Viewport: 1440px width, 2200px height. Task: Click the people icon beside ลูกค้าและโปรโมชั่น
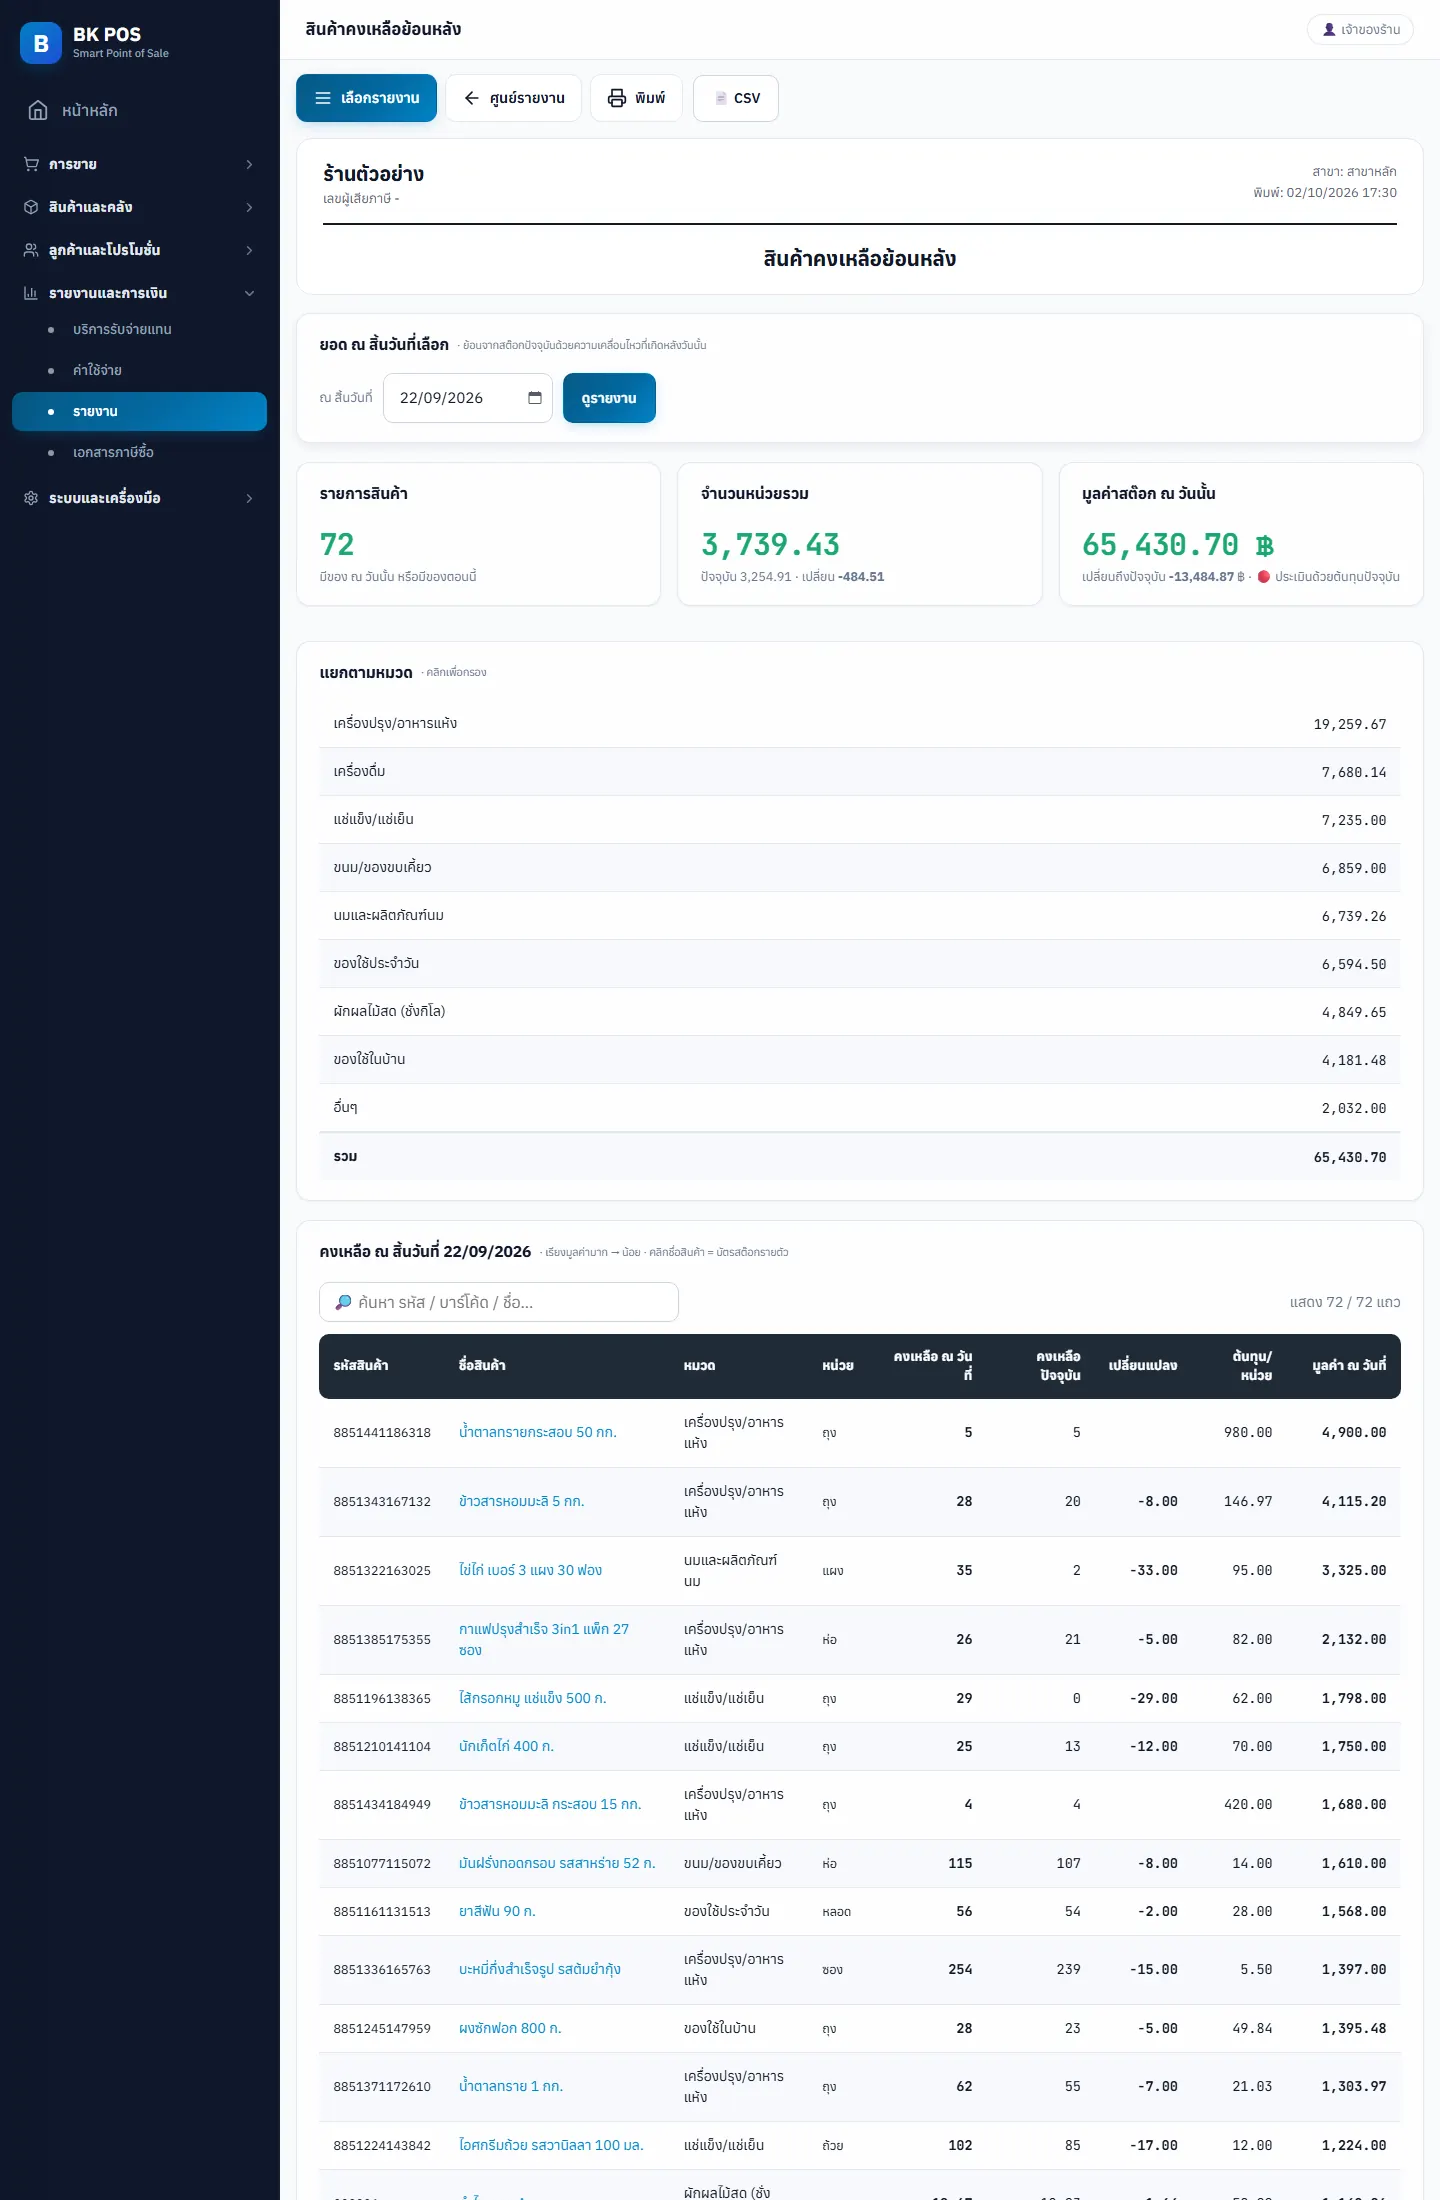point(31,250)
